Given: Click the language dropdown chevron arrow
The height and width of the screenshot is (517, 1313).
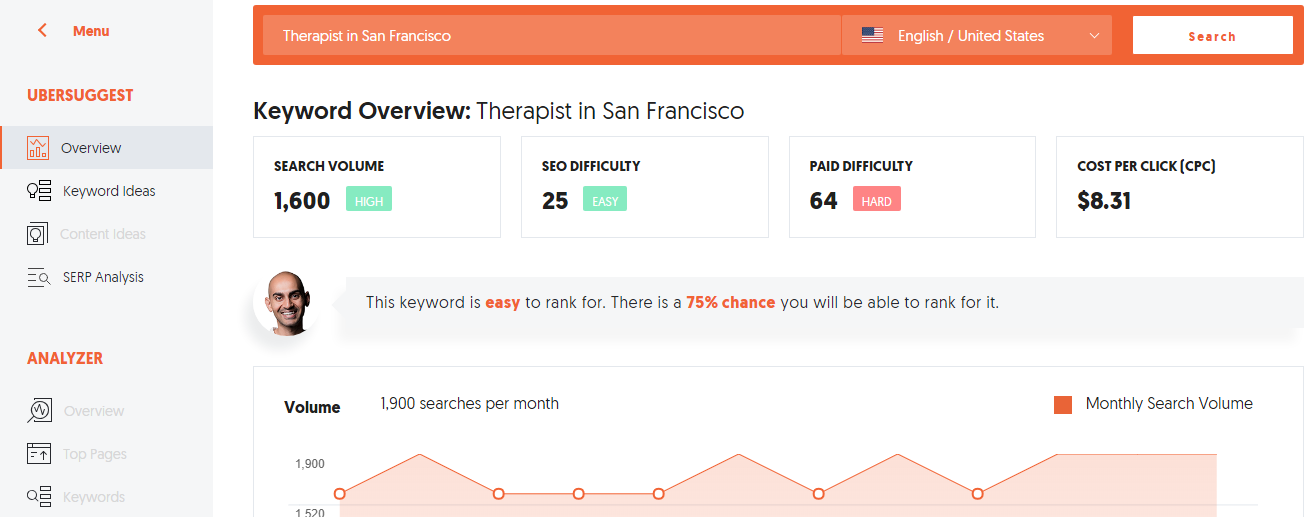Looking at the screenshot, I should tap(1094, 36).
